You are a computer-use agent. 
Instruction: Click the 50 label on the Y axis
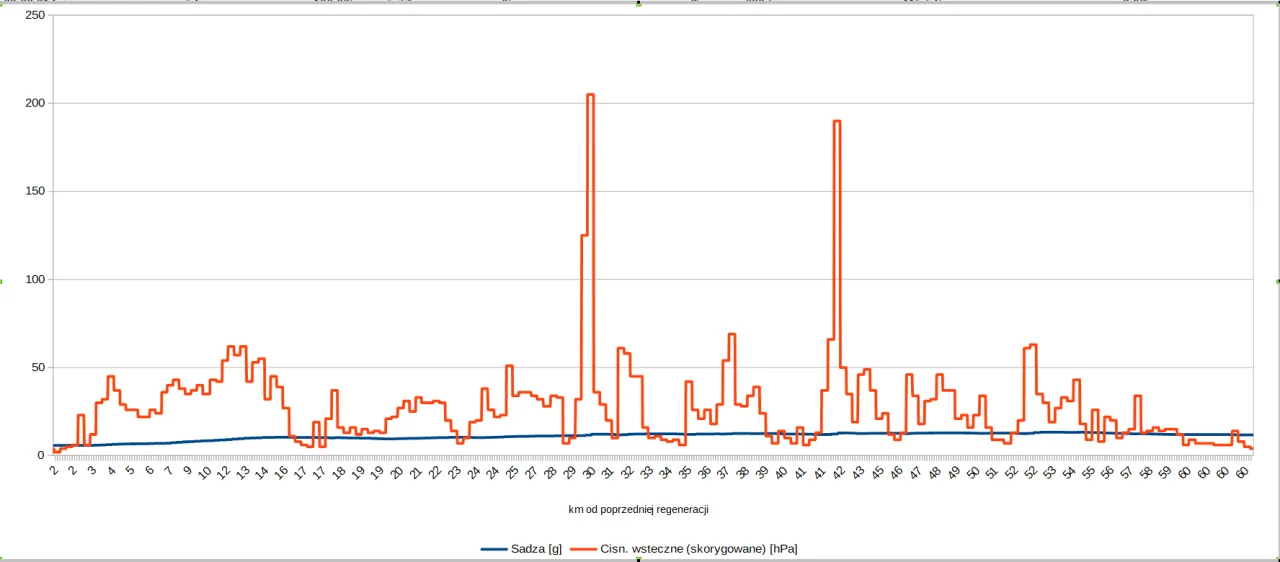pyautogui.click(x=37, y=367)
